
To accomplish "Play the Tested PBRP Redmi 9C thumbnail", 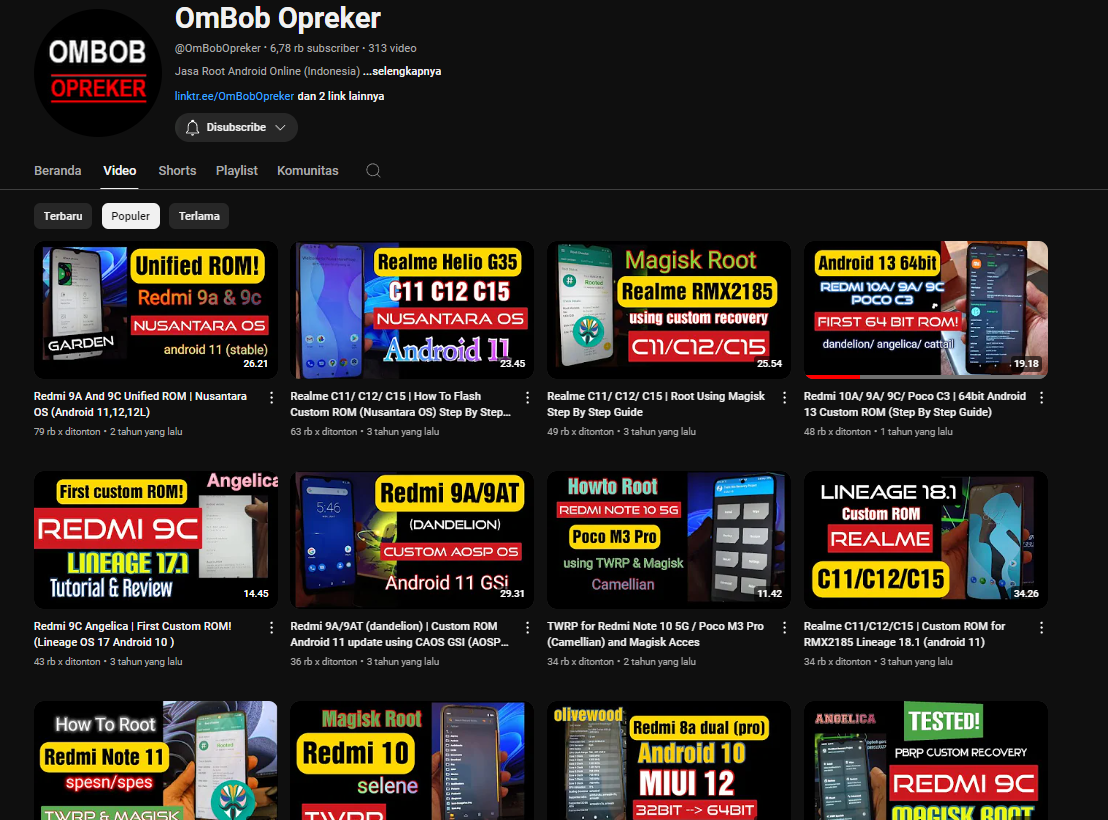I will tap(926, 761).
